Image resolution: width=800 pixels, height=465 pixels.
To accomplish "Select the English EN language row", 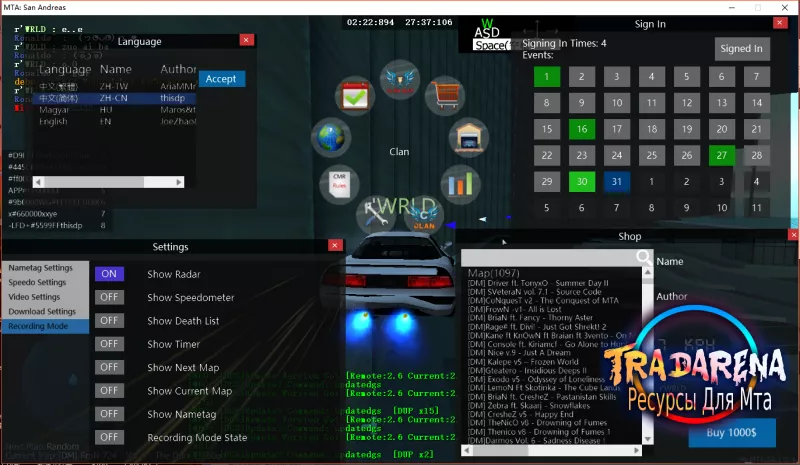I will 115,121.
